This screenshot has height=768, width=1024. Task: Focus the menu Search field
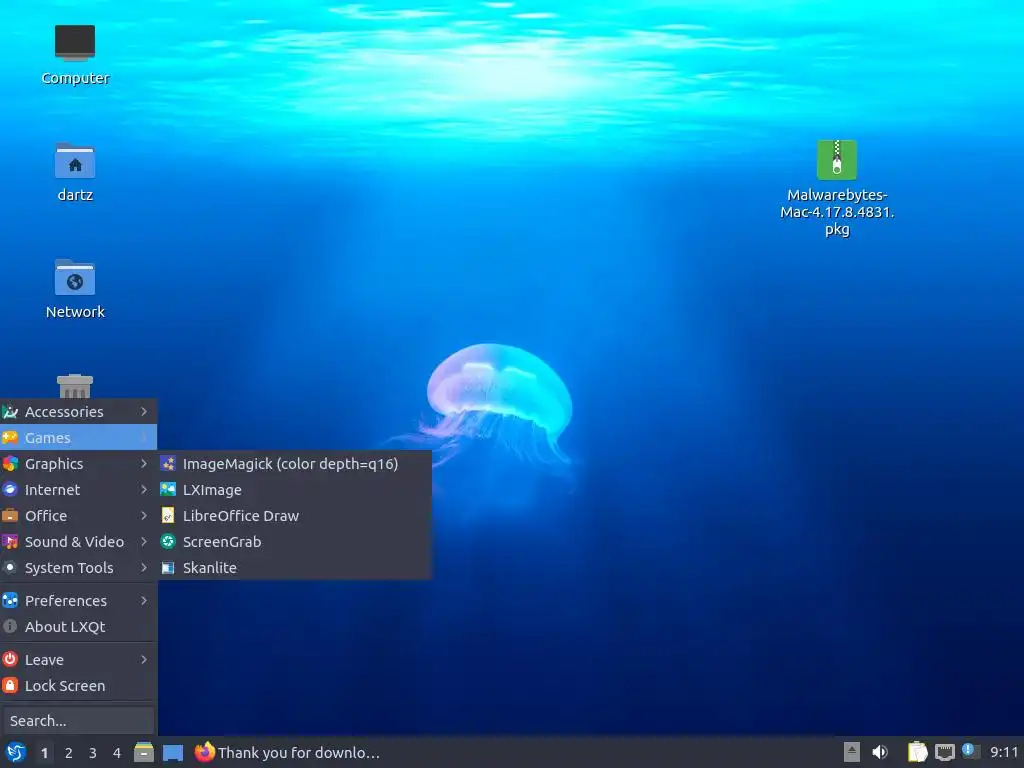[x=78, y=721]
